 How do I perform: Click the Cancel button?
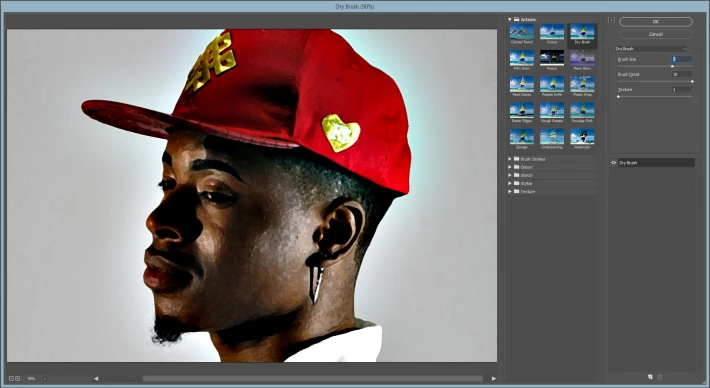(656, 34)
